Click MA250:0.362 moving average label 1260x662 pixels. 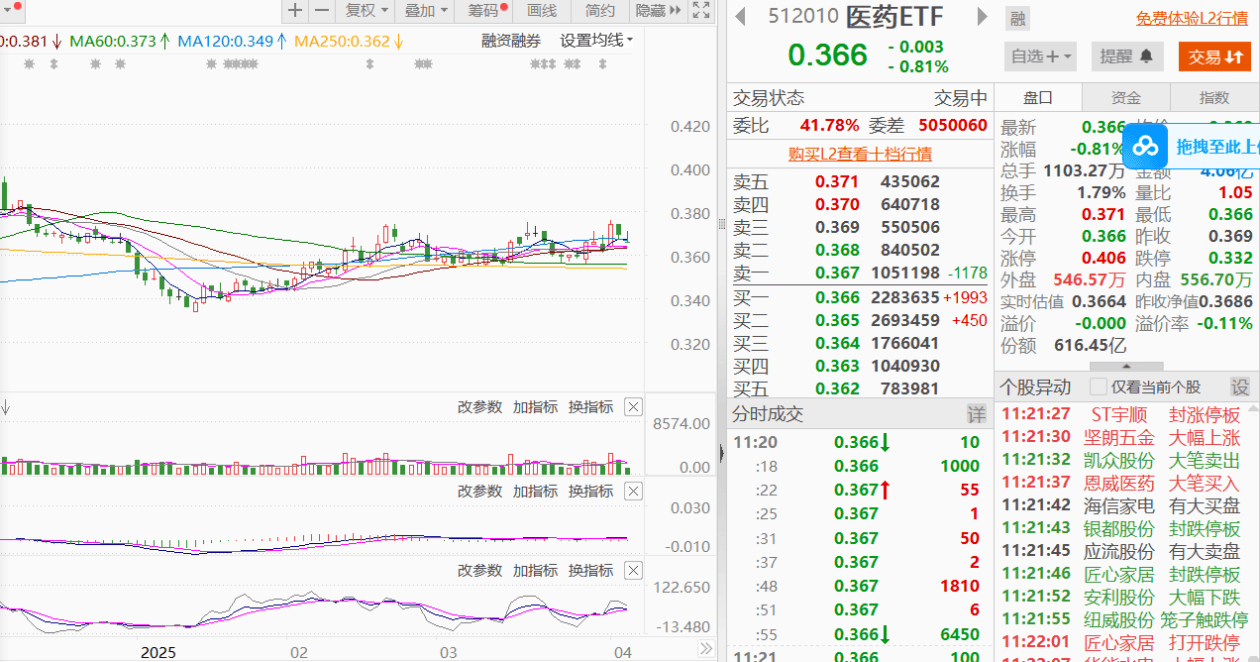pos(350,41)
